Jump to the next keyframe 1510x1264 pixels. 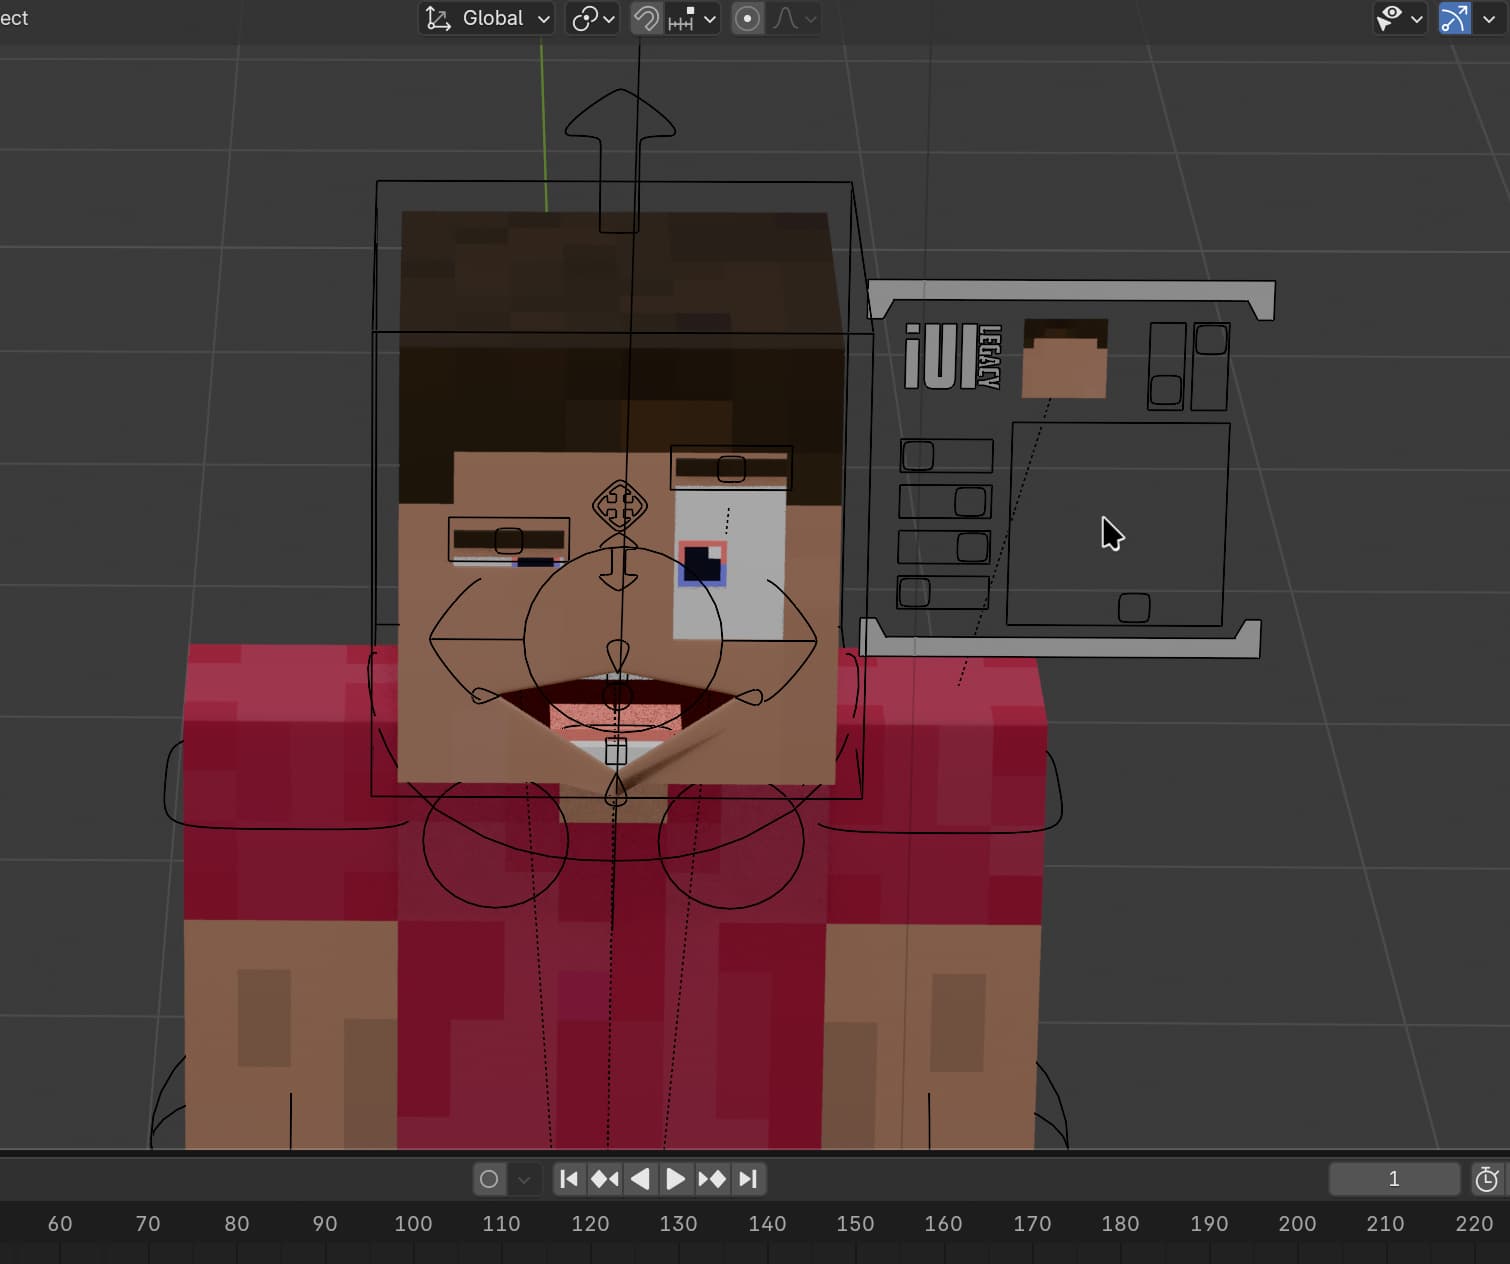pos(712,1179)
